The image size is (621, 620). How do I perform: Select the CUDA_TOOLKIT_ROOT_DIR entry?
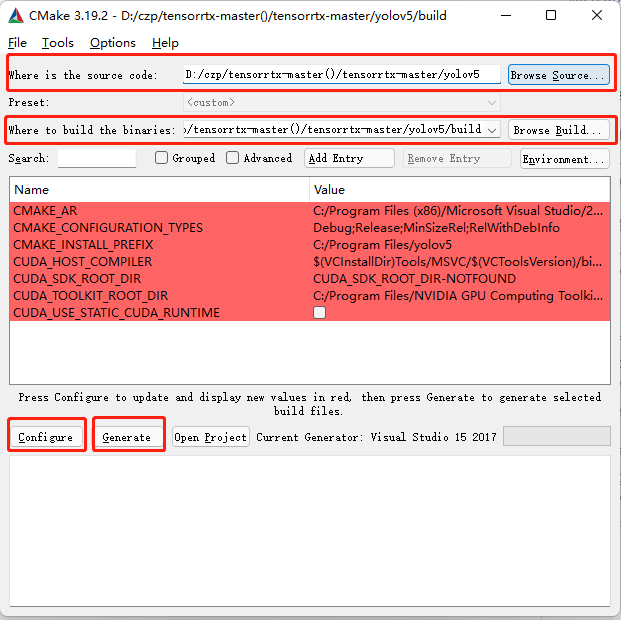[91, 296]
